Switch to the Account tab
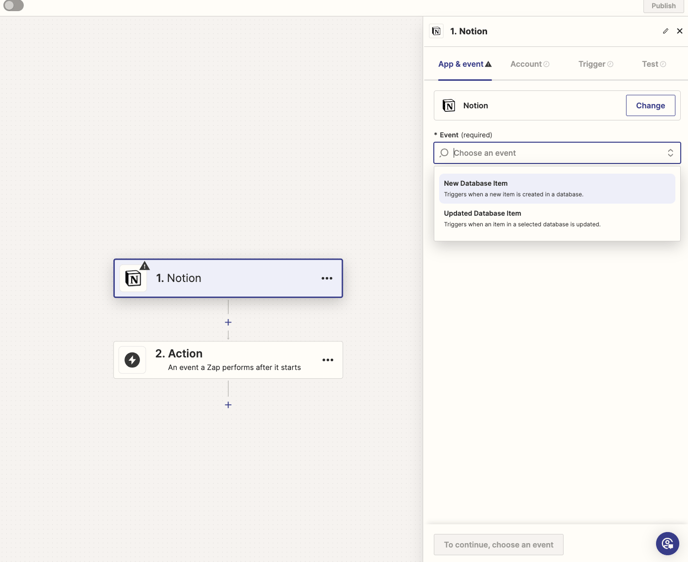The height and width of the screenshot is (562, 688). pyautogui.click(x=530, y=64)
